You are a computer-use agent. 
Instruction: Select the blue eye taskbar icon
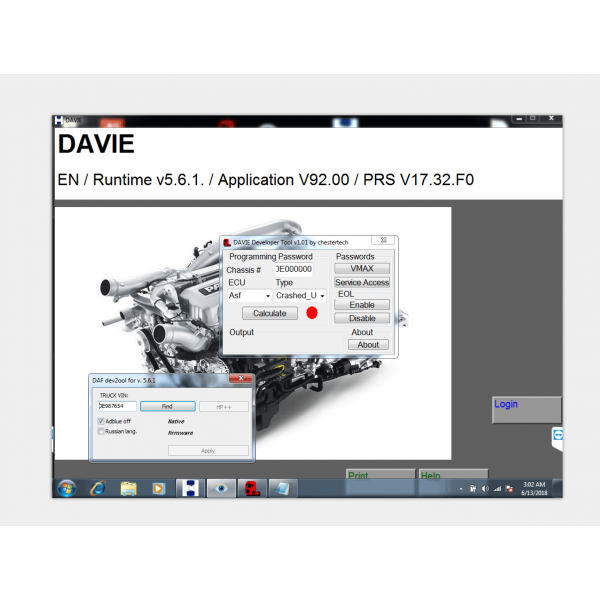pyautogui.click(x=221, y=488)
